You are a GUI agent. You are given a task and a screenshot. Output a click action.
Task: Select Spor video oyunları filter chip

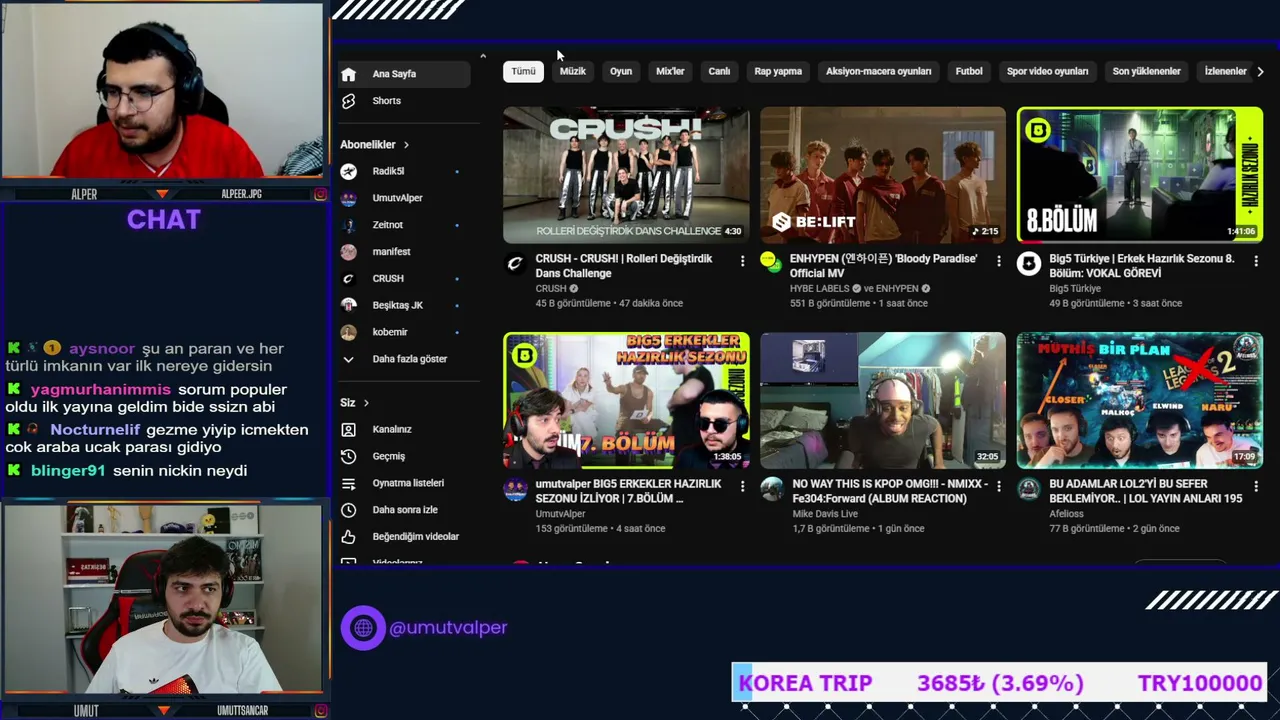(1047, 71)
